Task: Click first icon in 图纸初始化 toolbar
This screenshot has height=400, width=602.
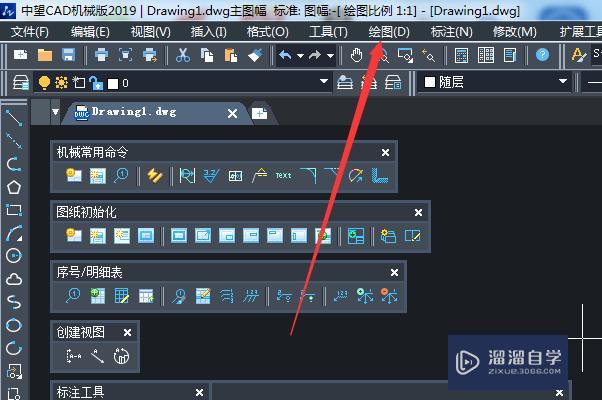Action: (x=73, y=236)
